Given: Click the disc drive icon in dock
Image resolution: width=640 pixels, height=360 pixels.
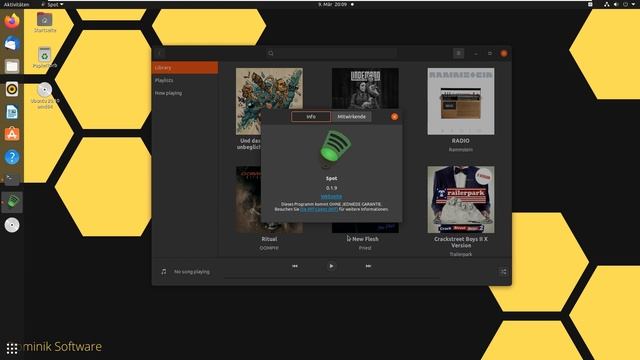Looking at the screenshot, I should tap(12, 225).
